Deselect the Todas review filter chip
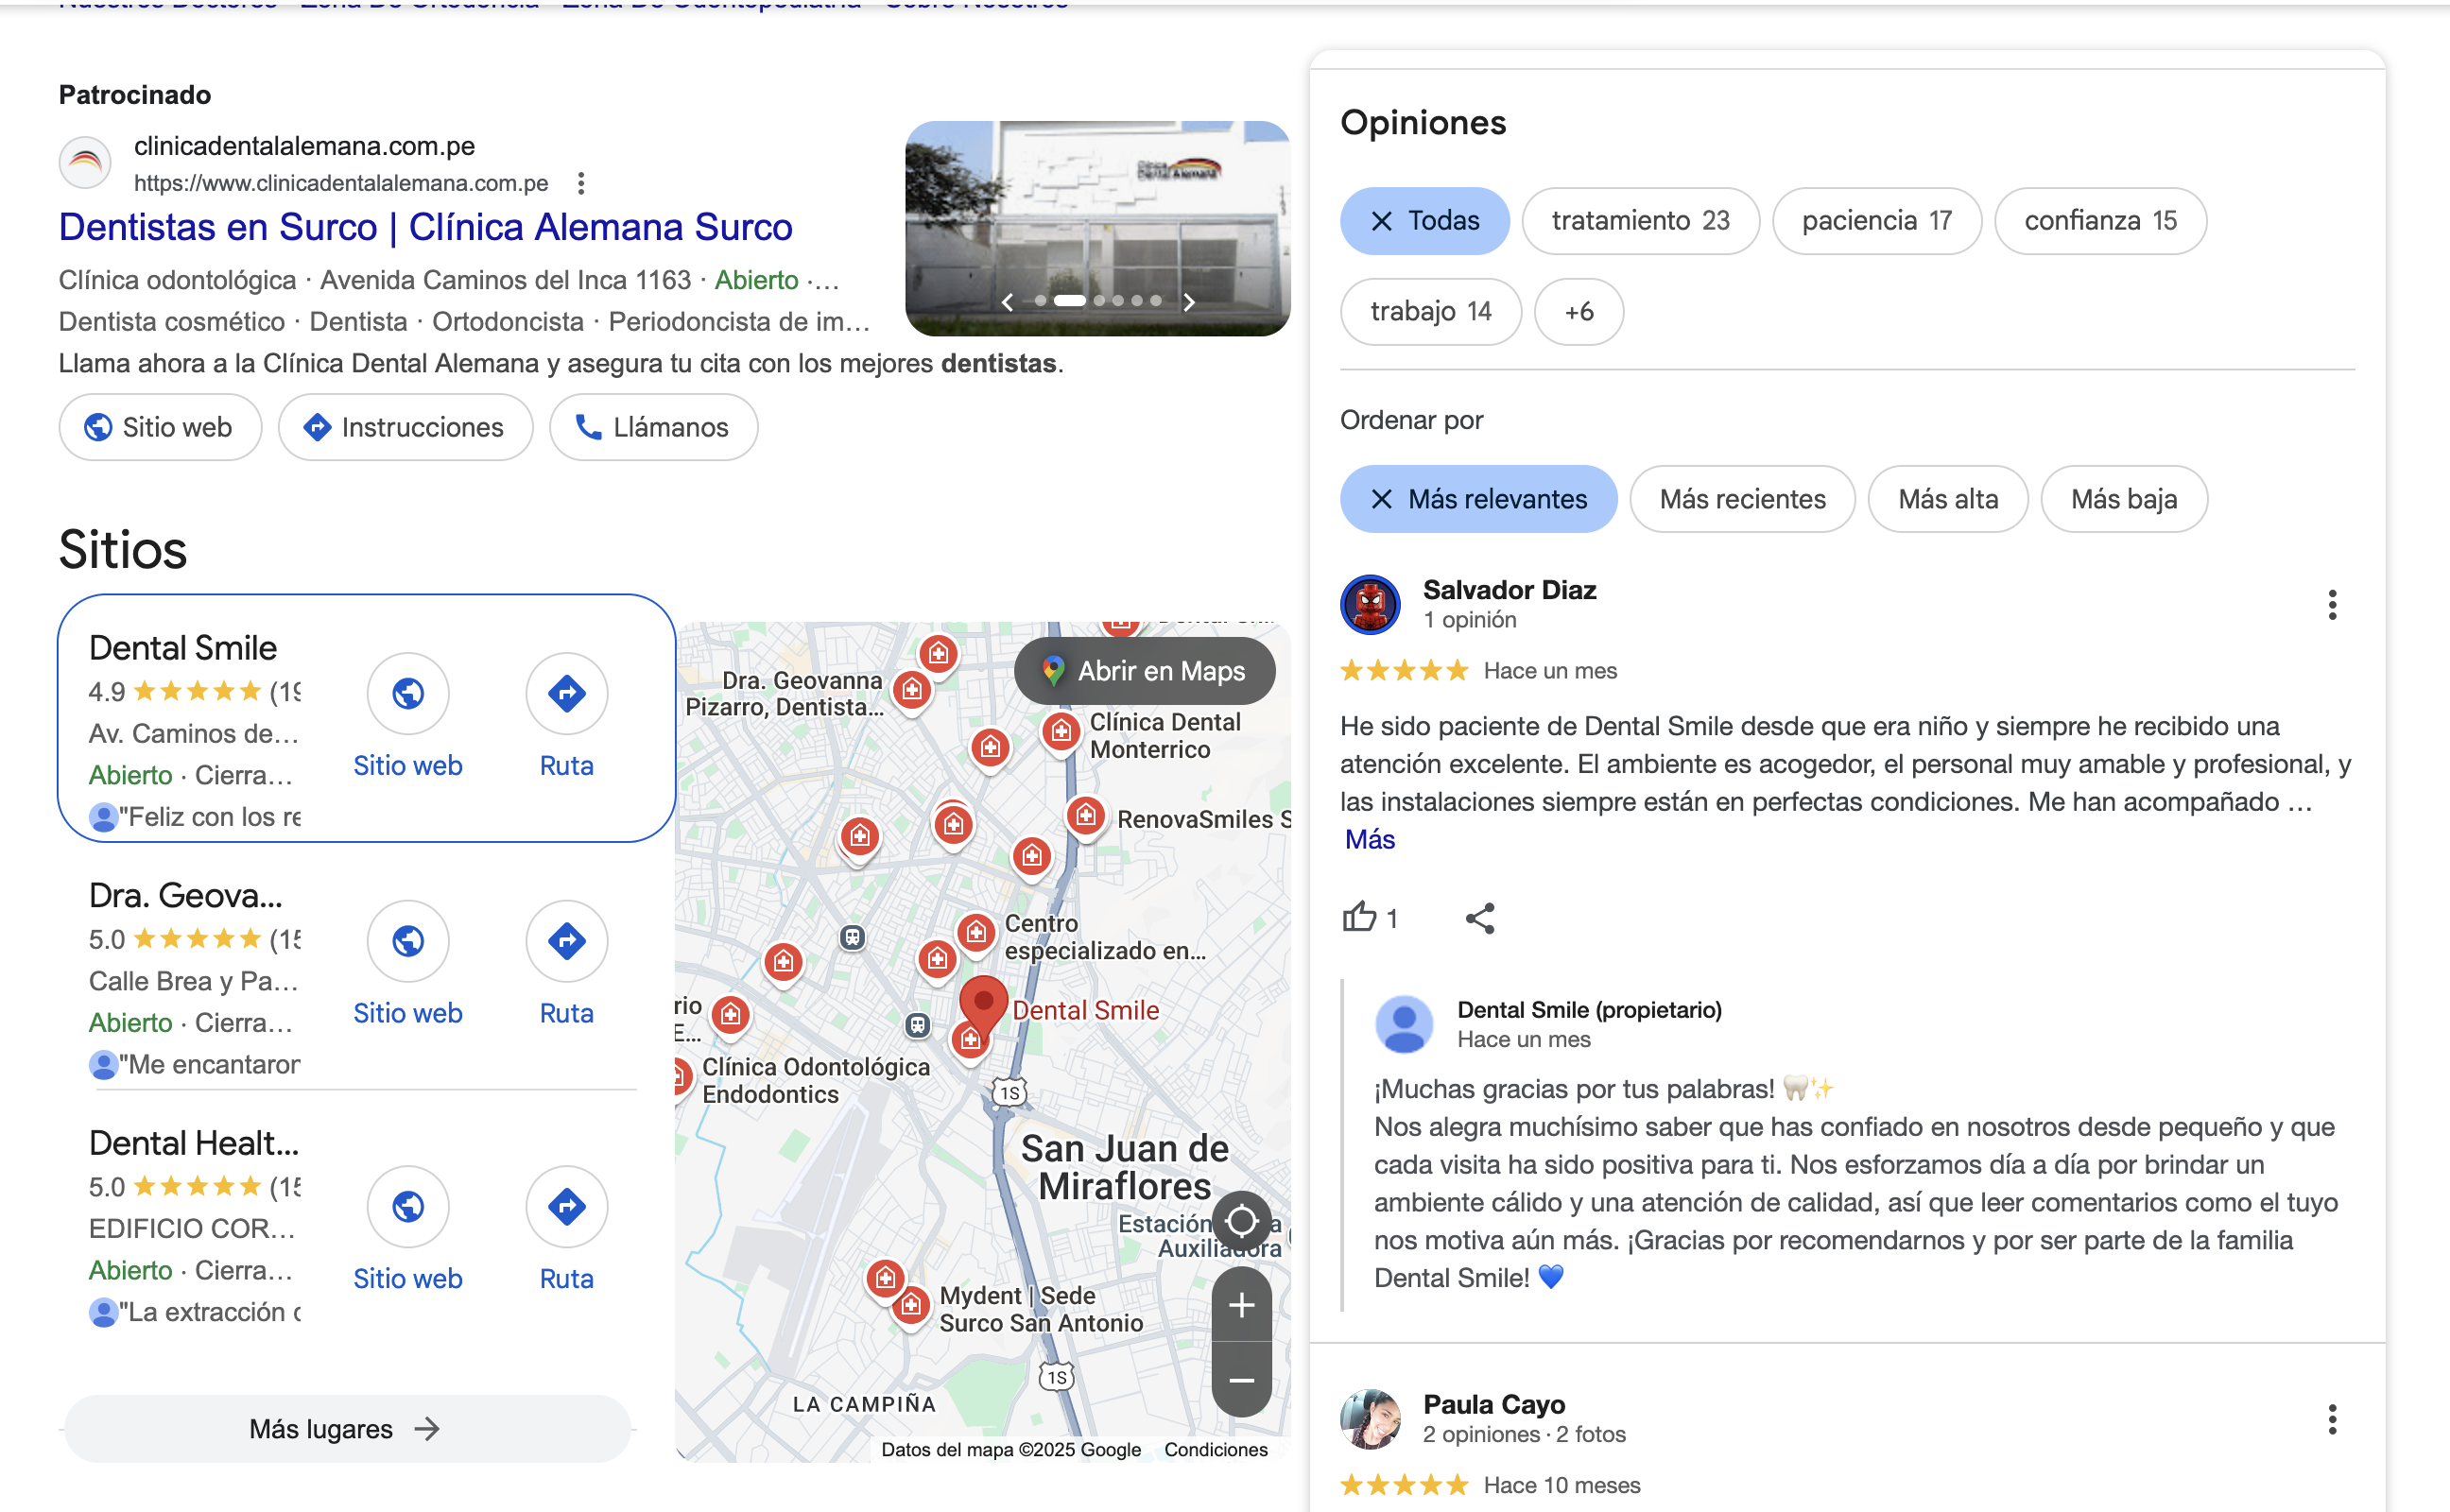The image size is (2450, 1512). 1424,221
